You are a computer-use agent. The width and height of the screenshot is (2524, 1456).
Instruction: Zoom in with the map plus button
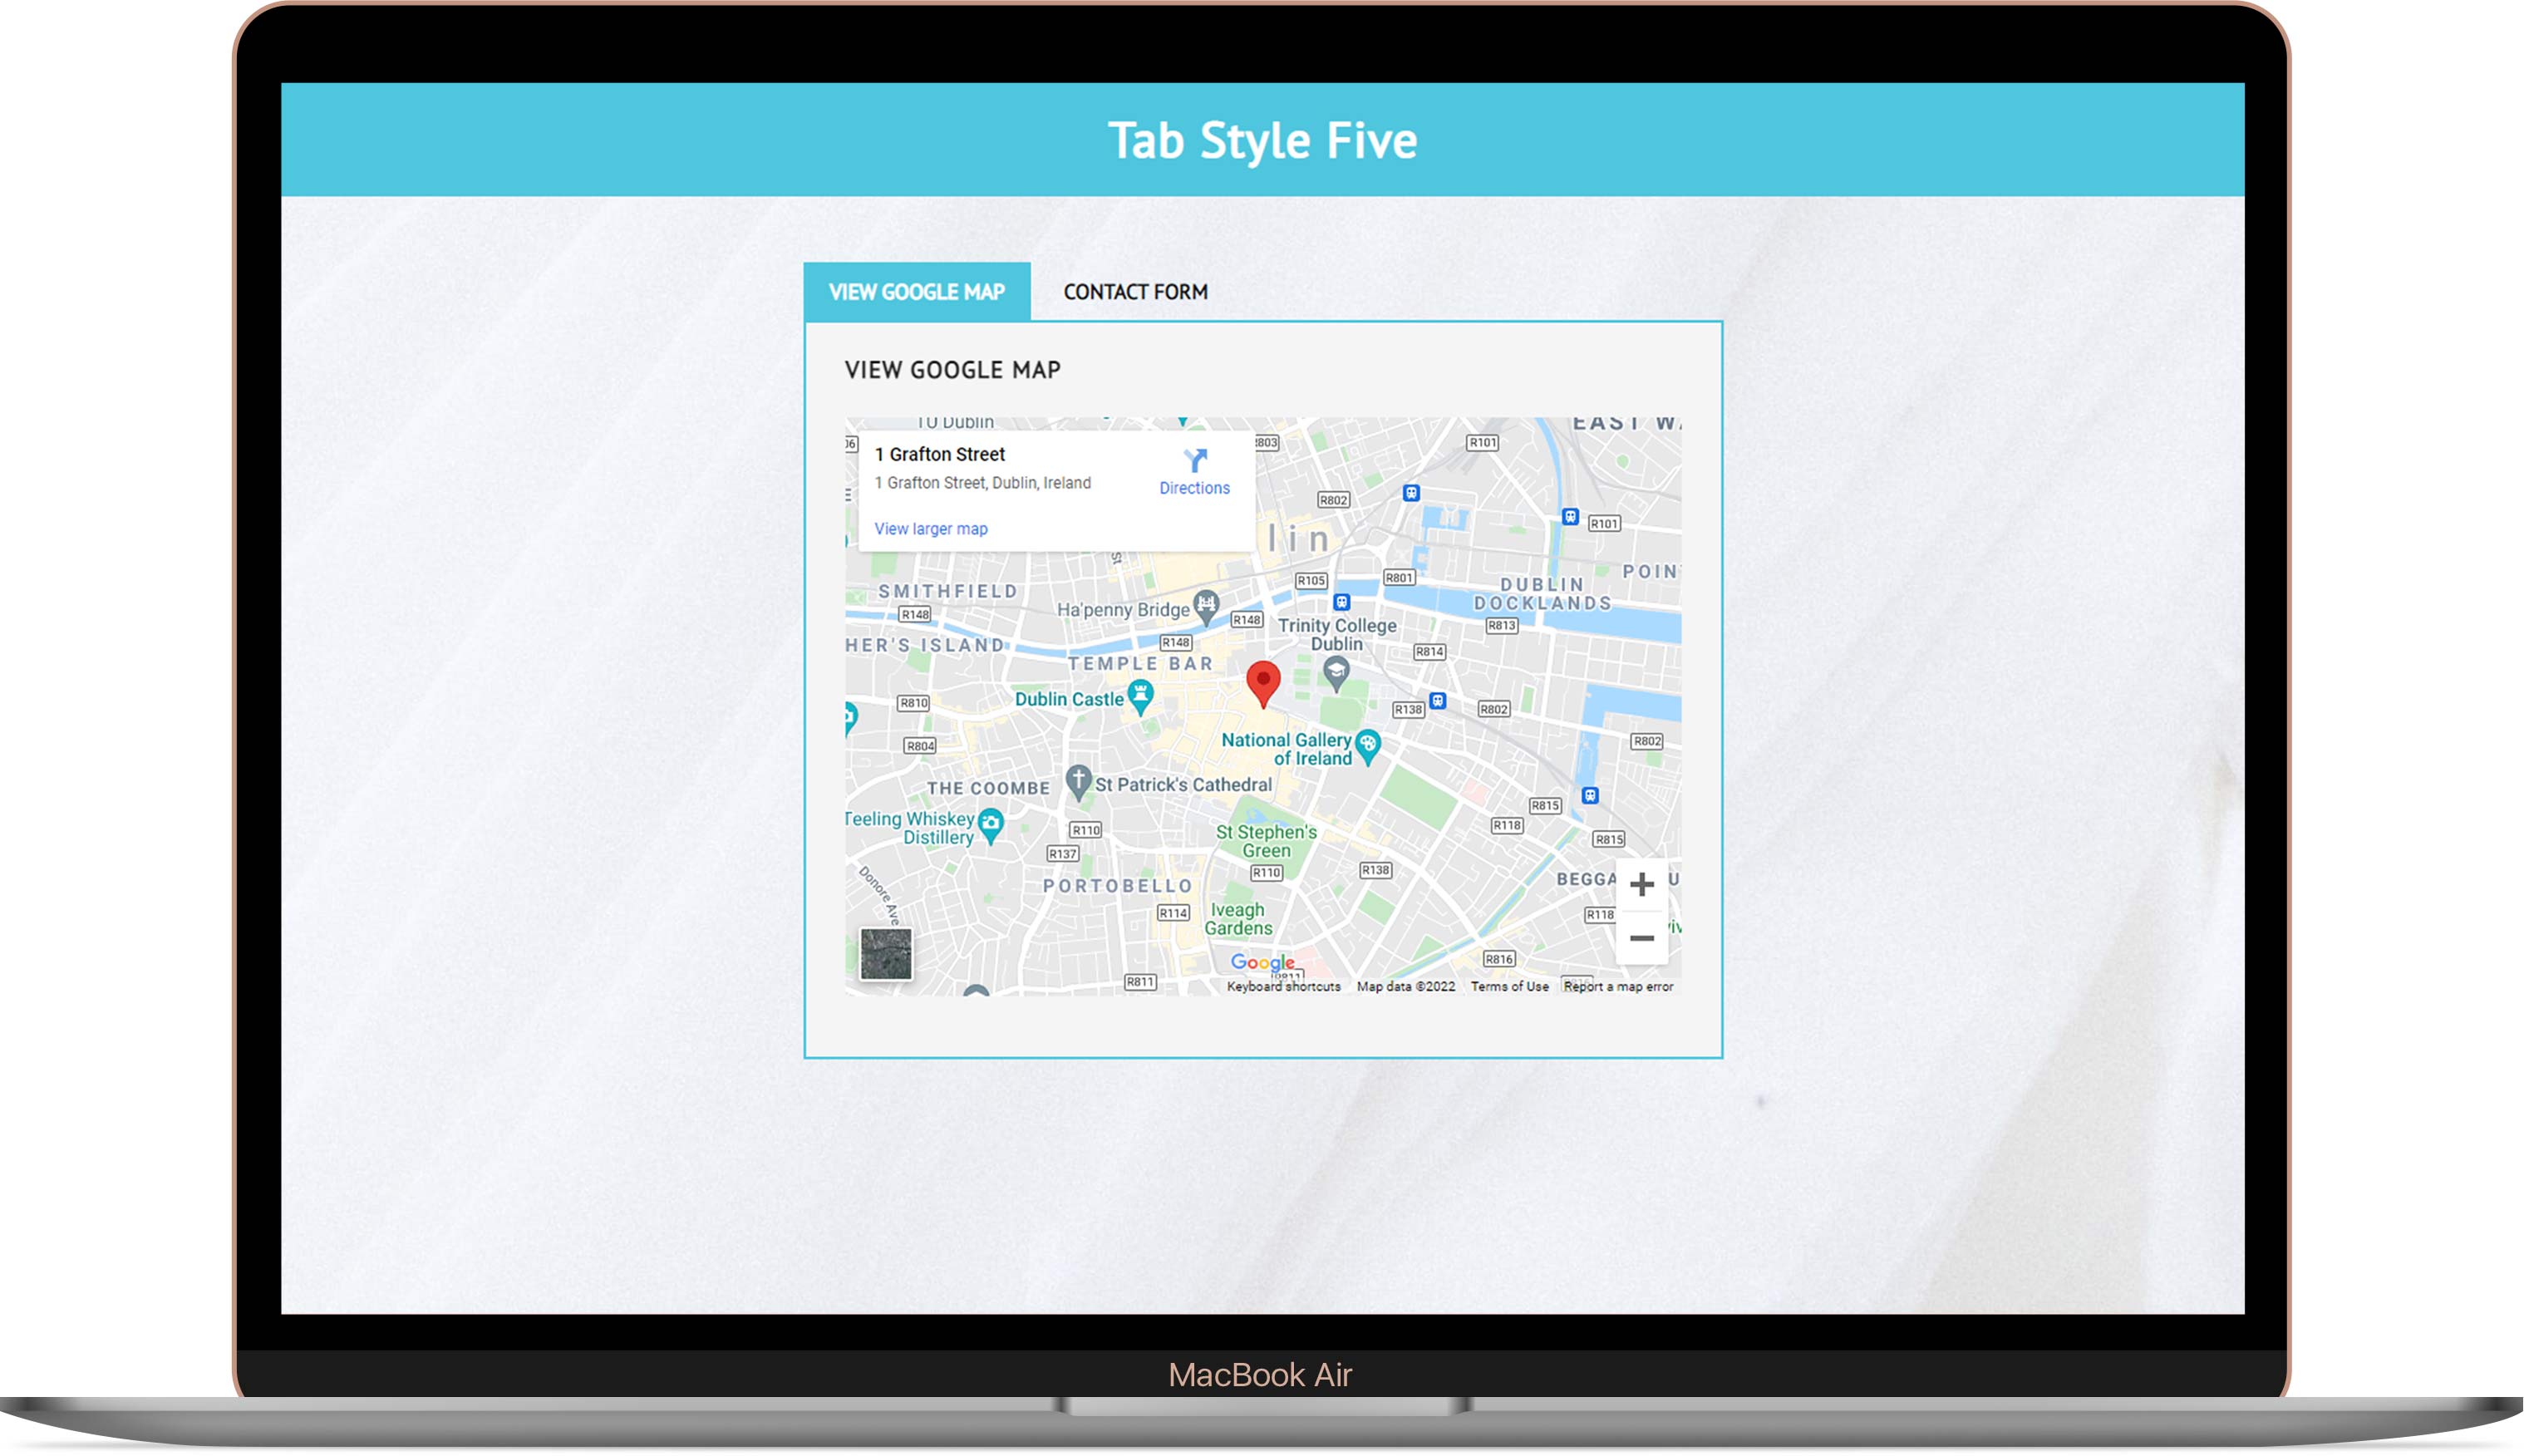[x=1641, y=884]
